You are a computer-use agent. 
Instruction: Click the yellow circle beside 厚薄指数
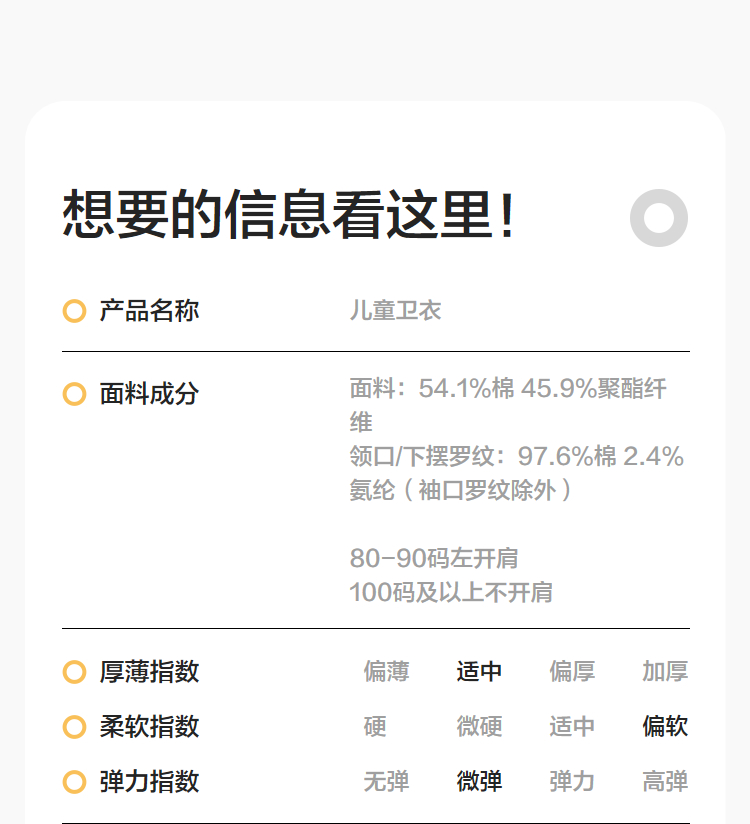tap(74, 672)
